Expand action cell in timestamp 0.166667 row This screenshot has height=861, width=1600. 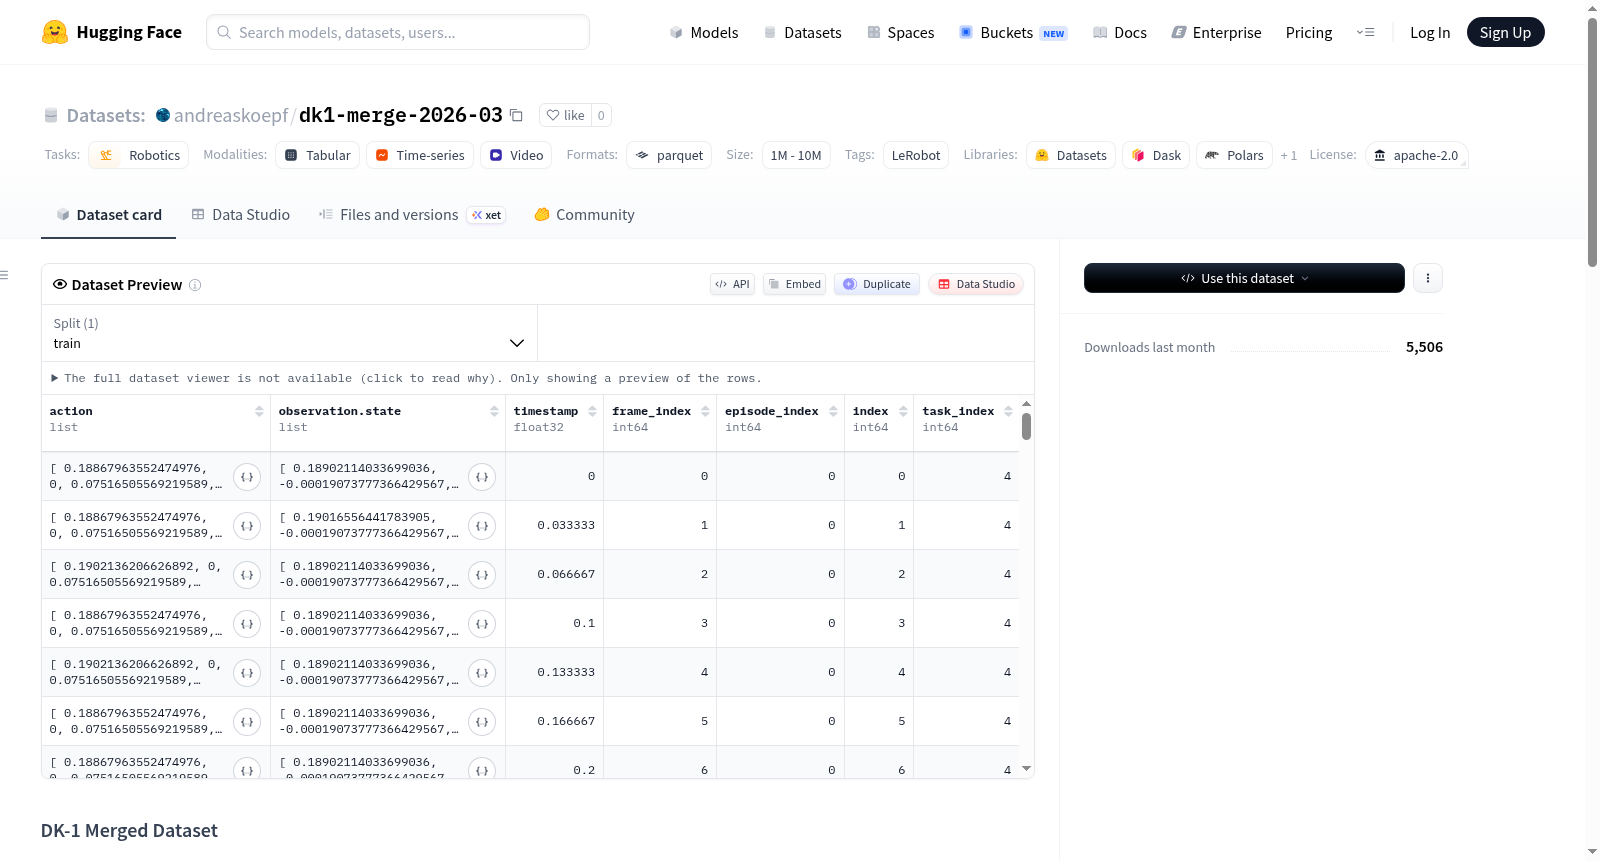point(247,722)
